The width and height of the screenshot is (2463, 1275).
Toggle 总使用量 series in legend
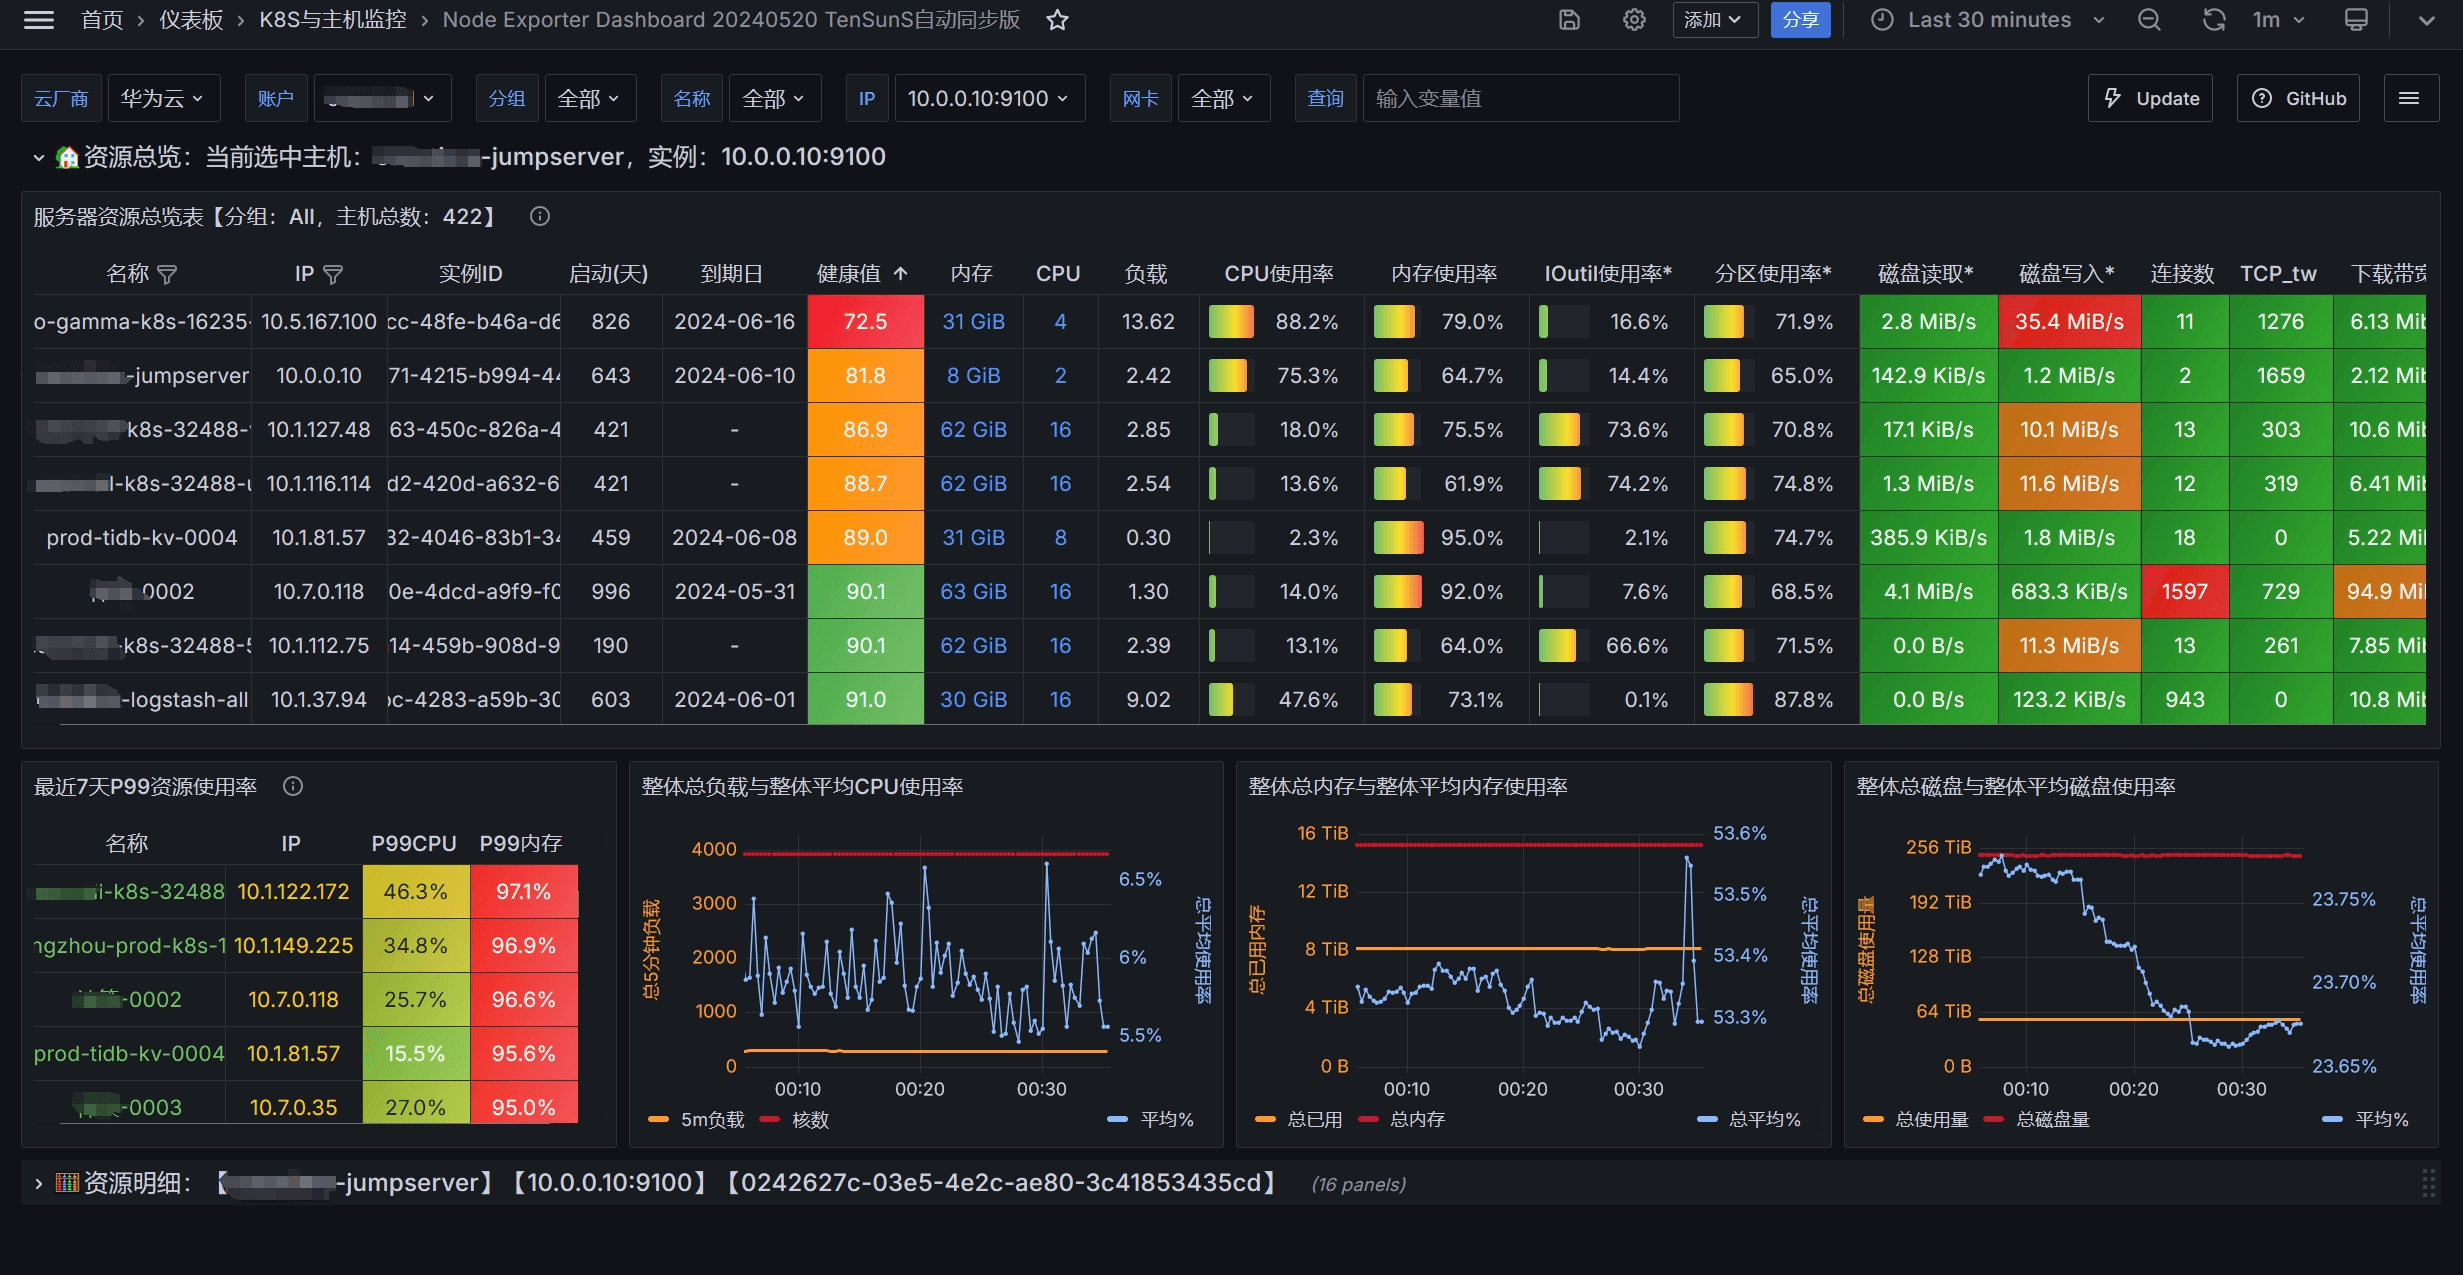(x=1930, y=1120)
